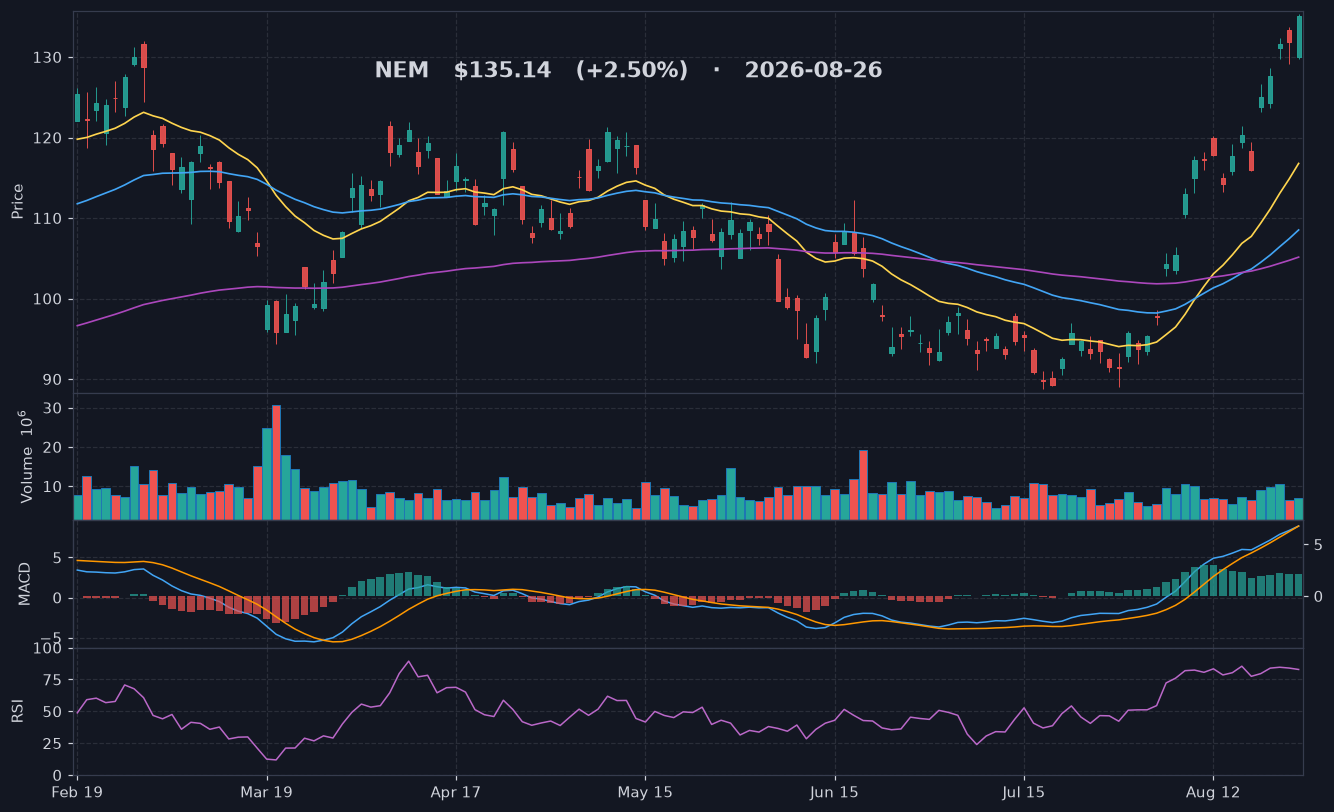Select the "Jul 15" date label
The width and height of the screenshot is (1334, 812).
pyautogui.click(x=1024, y=793)
